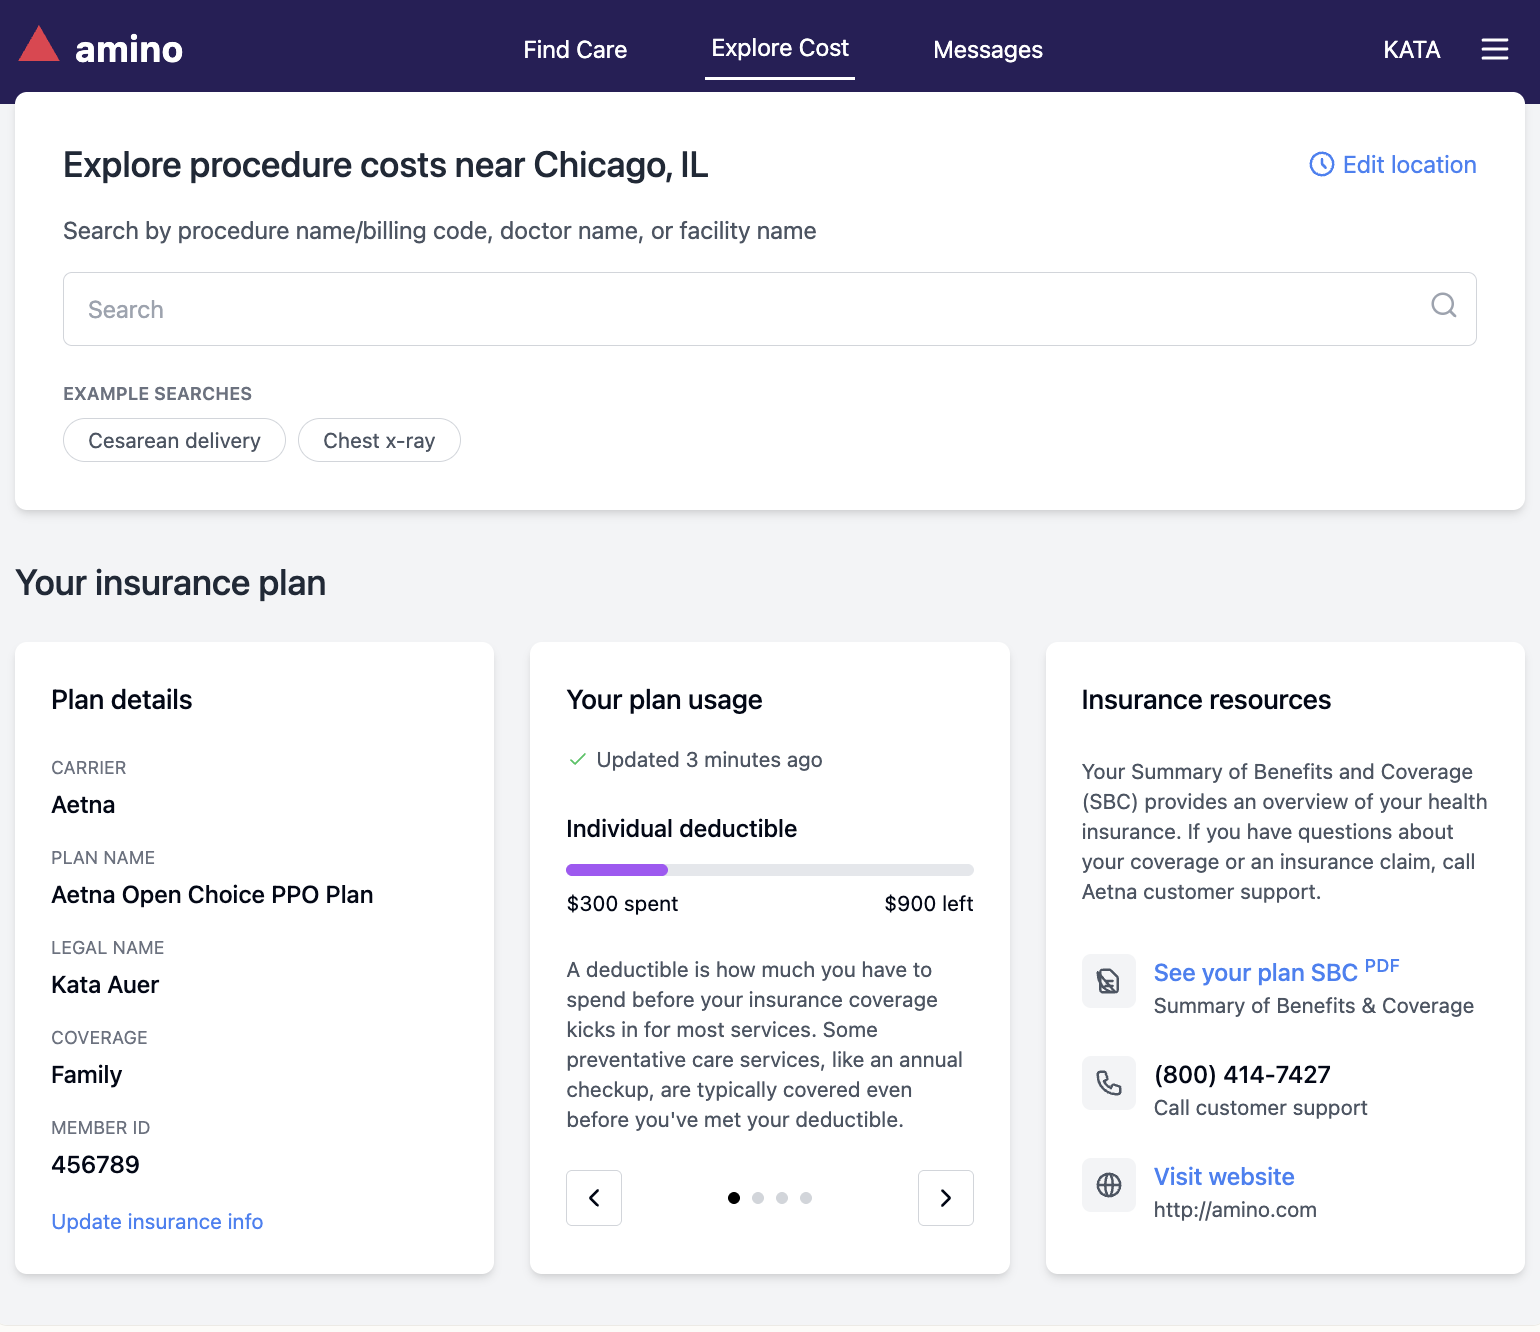Go to previous plan usage slide
The width and height of the screenshot is (1540, 1332).
(594, 1198)
